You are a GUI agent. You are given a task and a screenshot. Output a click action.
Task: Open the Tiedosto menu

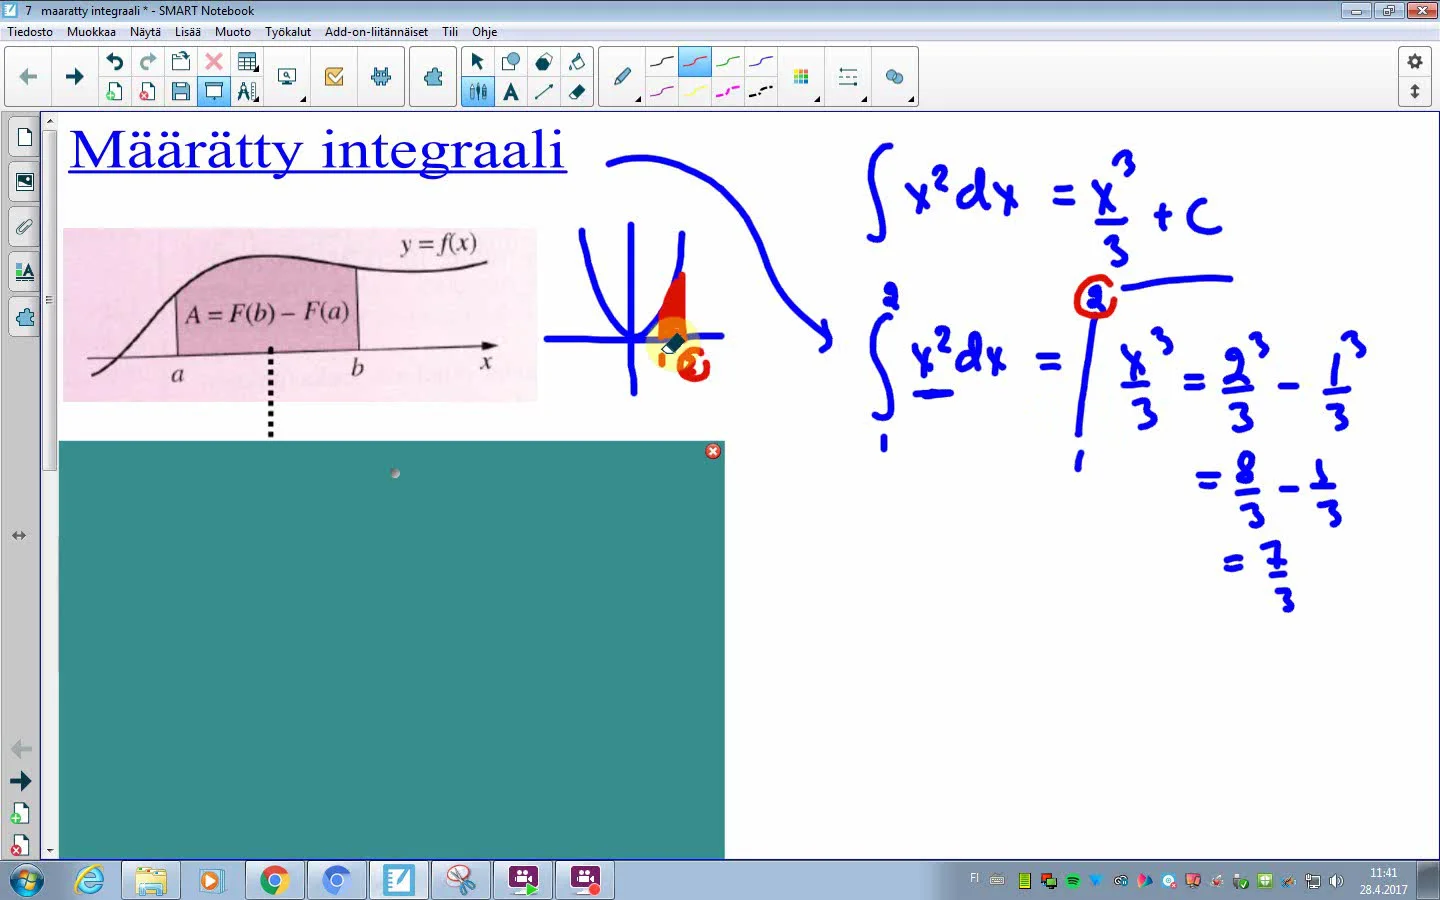pyautogui.click(x=30, y=32)
